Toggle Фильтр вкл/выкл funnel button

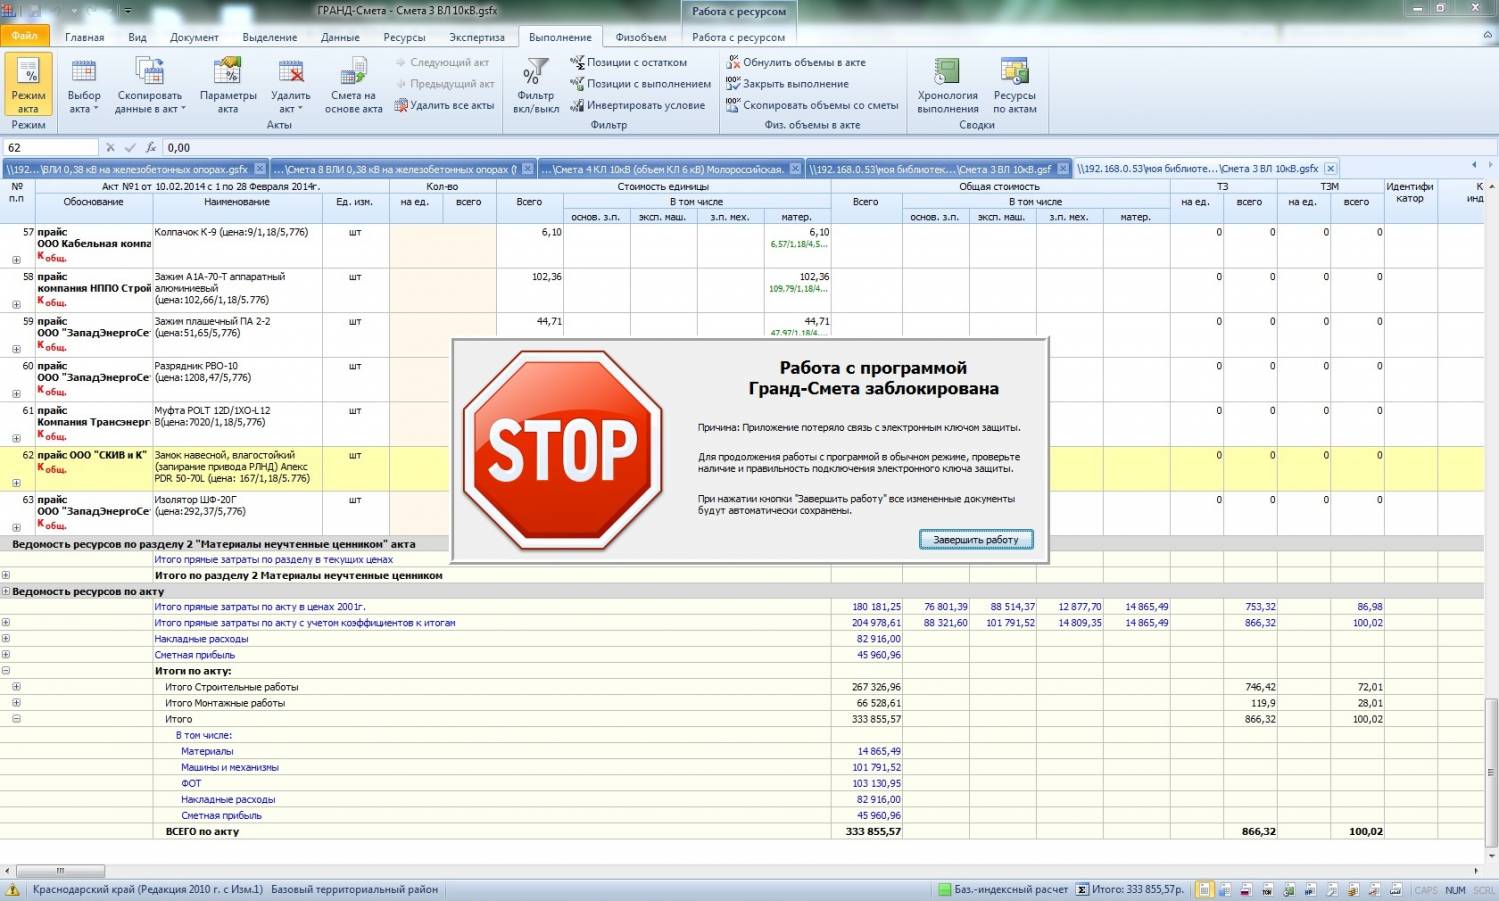[x=536, y=85]
